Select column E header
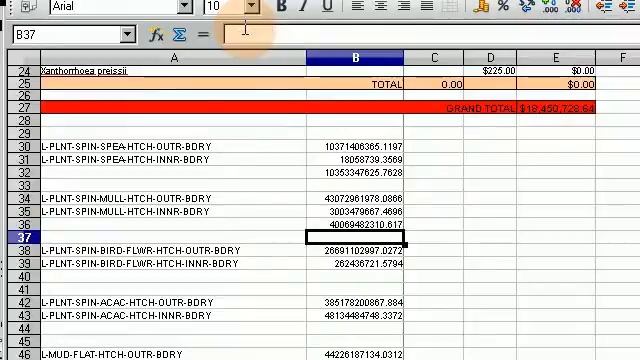The width and height of the screenshot is (640, 360). click(556, 58)
